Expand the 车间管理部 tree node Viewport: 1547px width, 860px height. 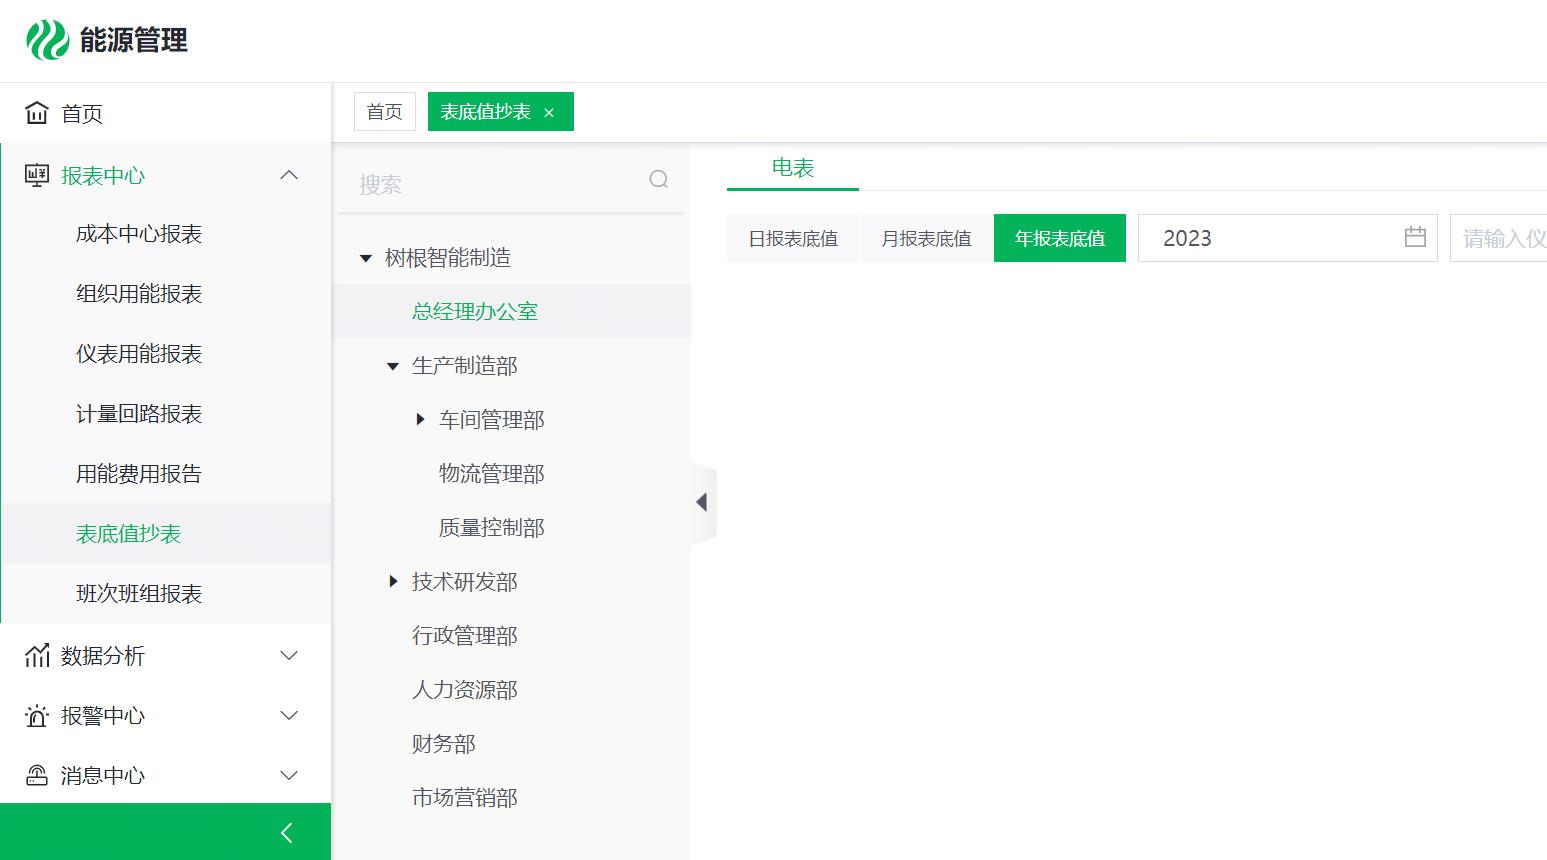coord(420,419)
